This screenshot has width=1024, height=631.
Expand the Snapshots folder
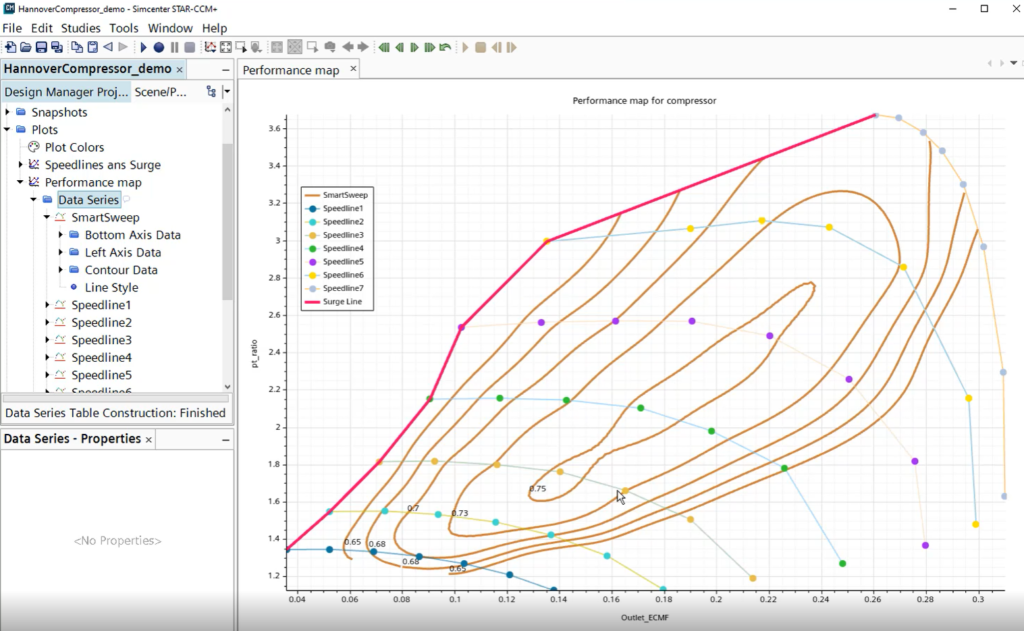8,111
